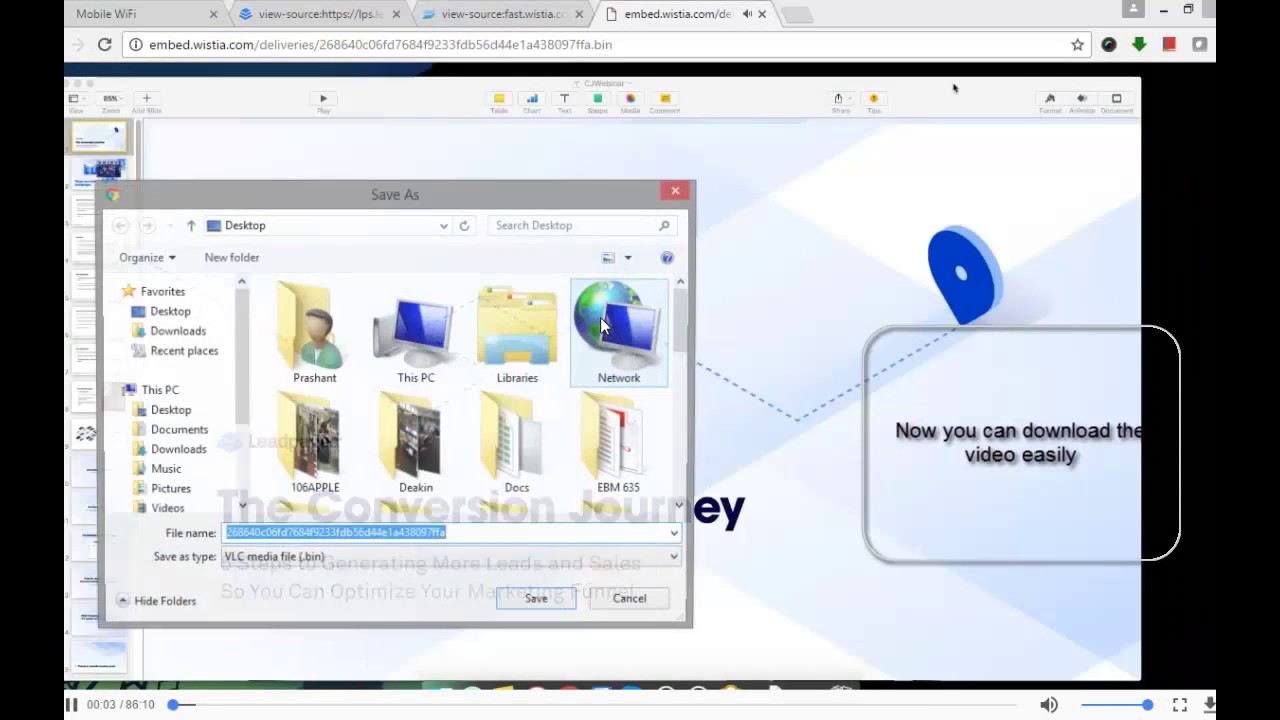
Task: Click the address bar URL
Action: (x=380, y=44)
